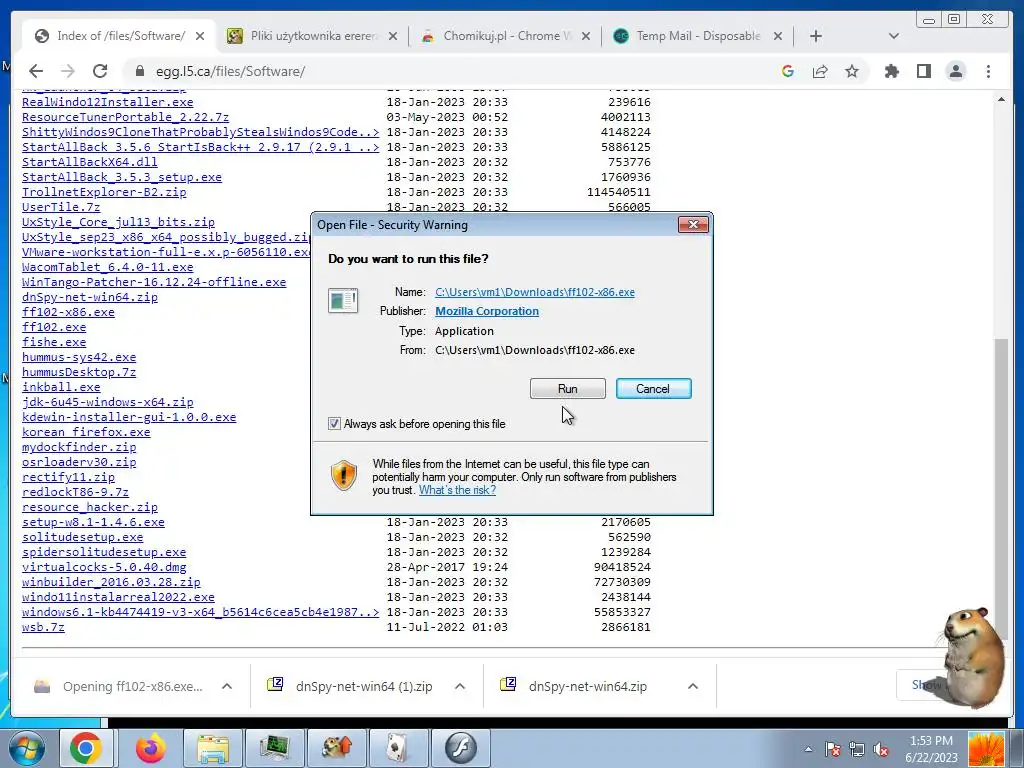1024x768 pixels.
Task: Open Chrome's three-dot menu
Action: pyautogui.click(x=988, y=71)
